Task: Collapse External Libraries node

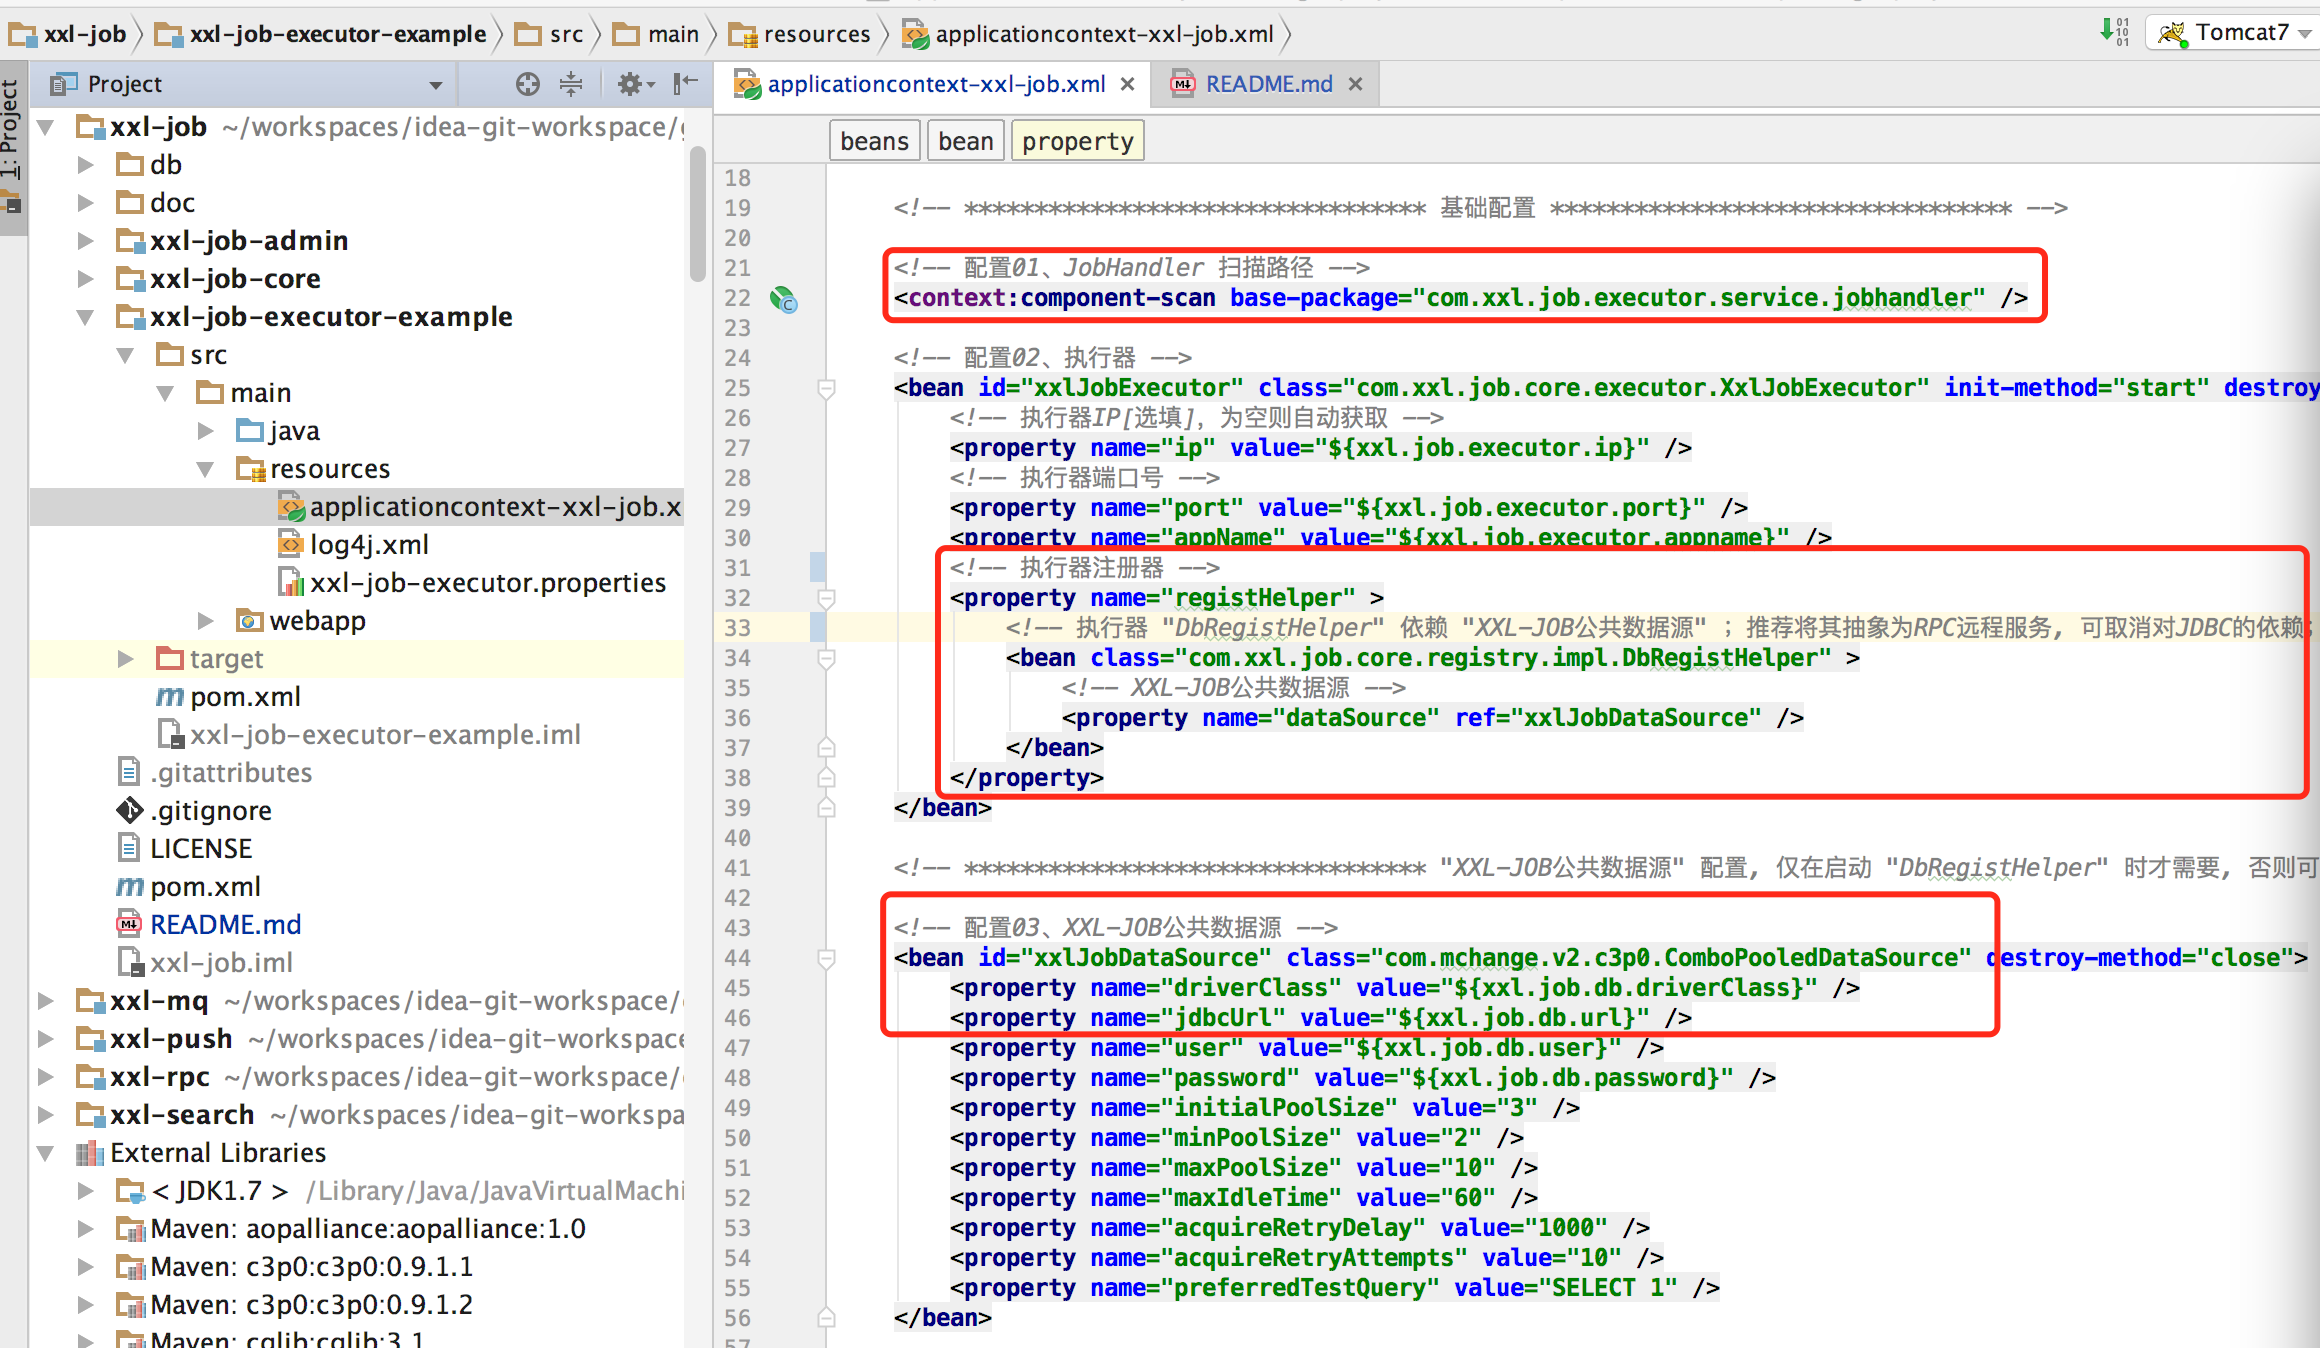Action: pos(45,1154)
